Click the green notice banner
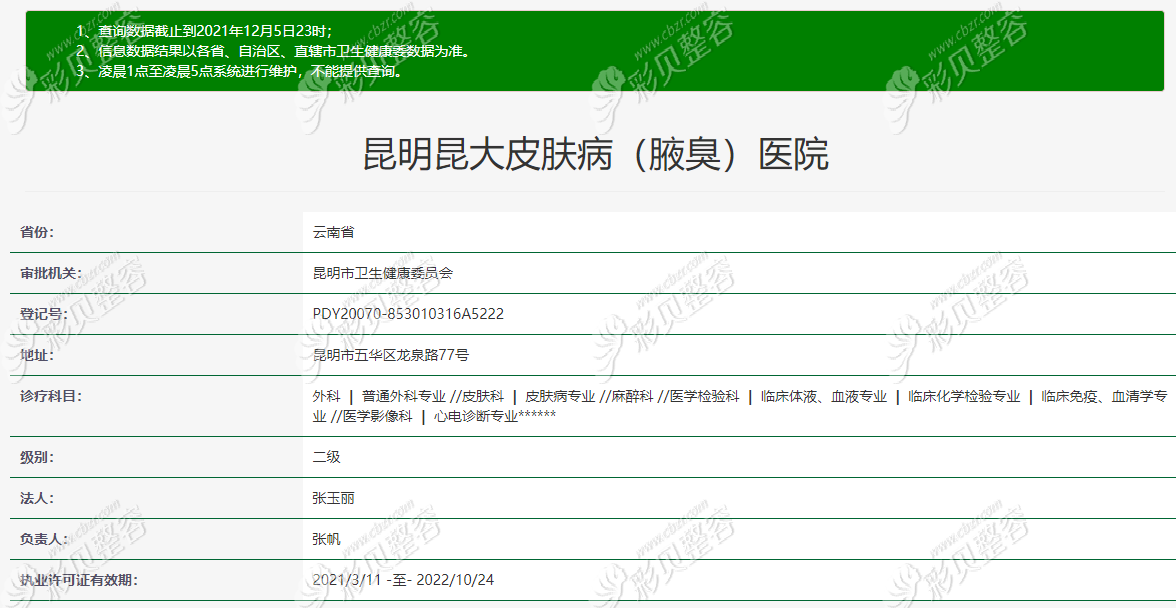Viewport: 1176px width, 608px height. point(588,49)
